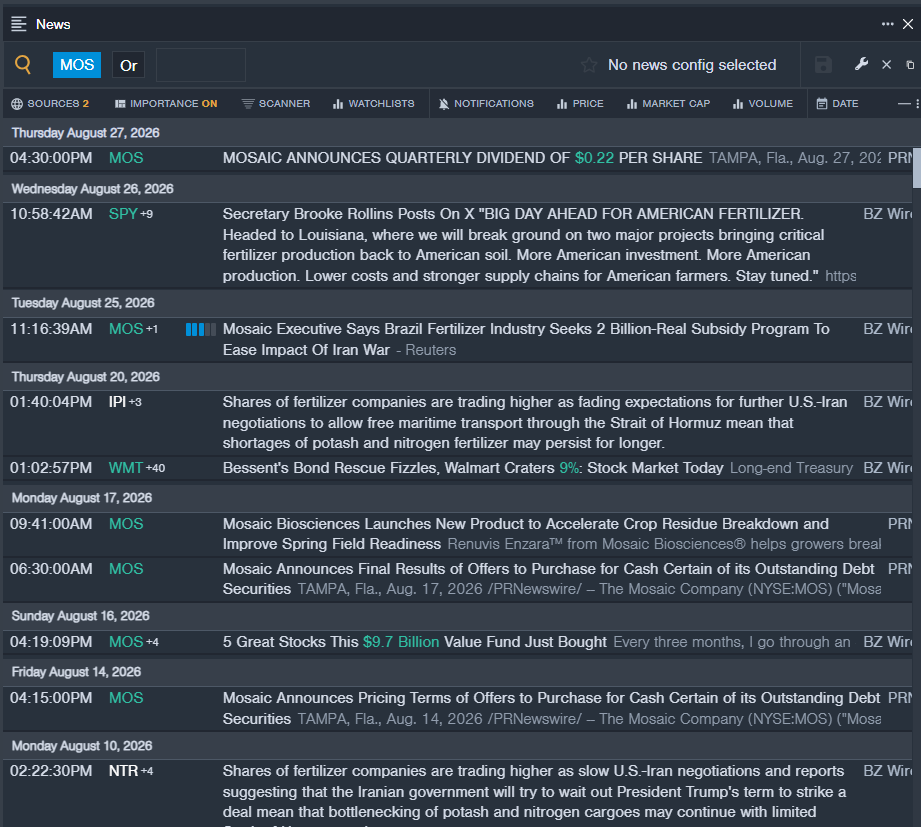The height and width of the screenshot is (827, 921).
Task: Click timestamp 09:41:00AM
Action: coord(51,524)
